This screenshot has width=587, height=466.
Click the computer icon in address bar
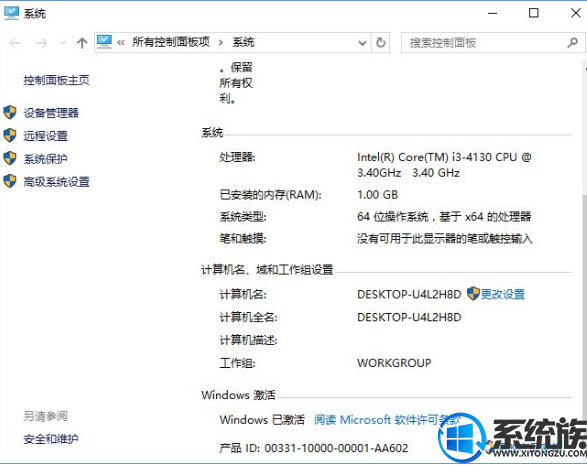tap(104, 42)
